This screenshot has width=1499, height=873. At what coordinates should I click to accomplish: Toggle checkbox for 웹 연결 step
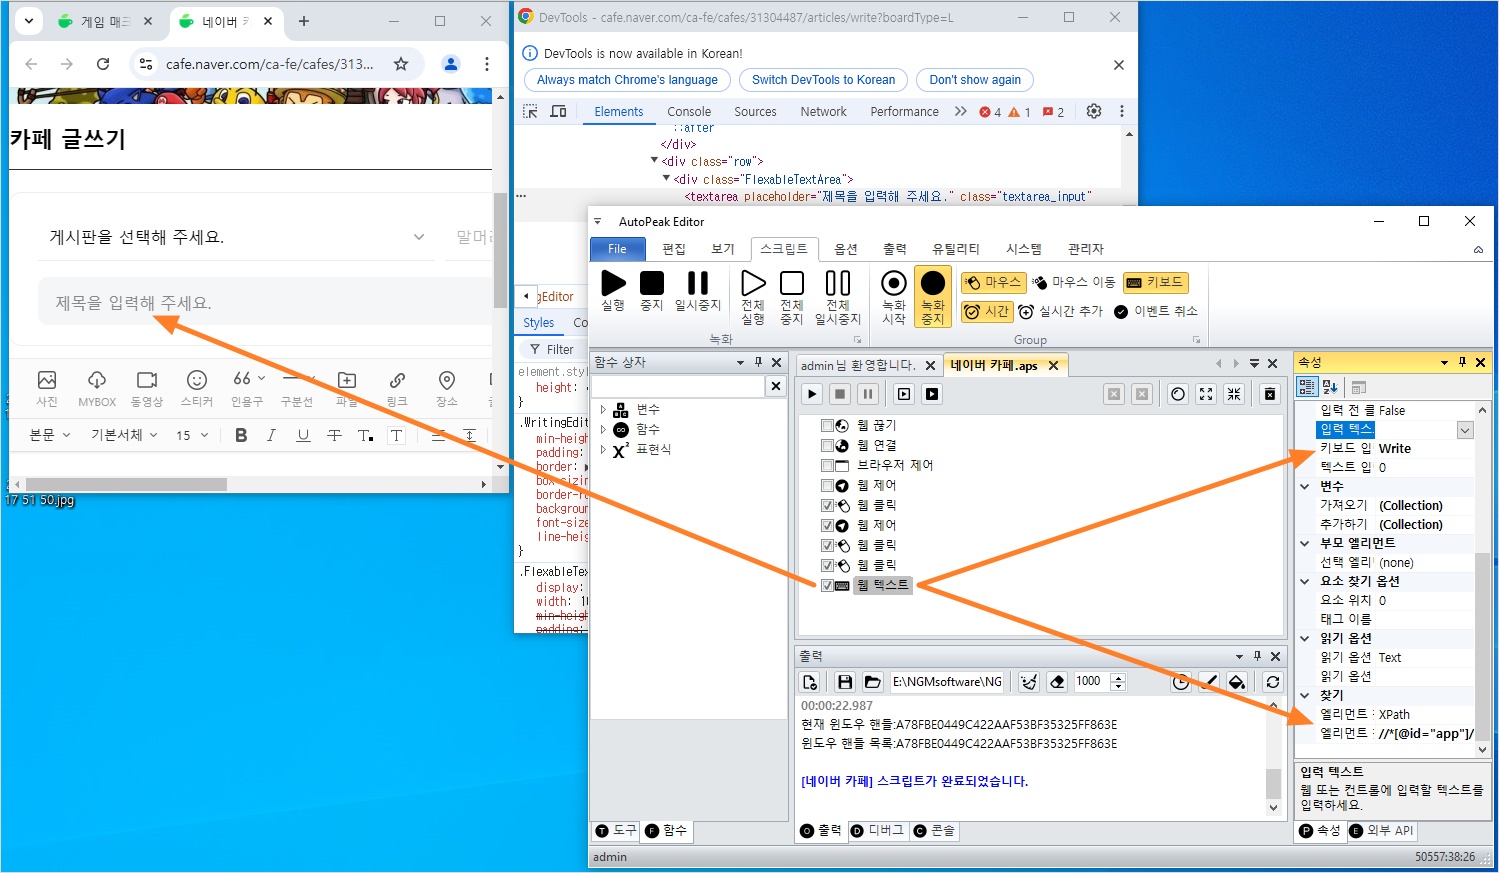[827, 445]
